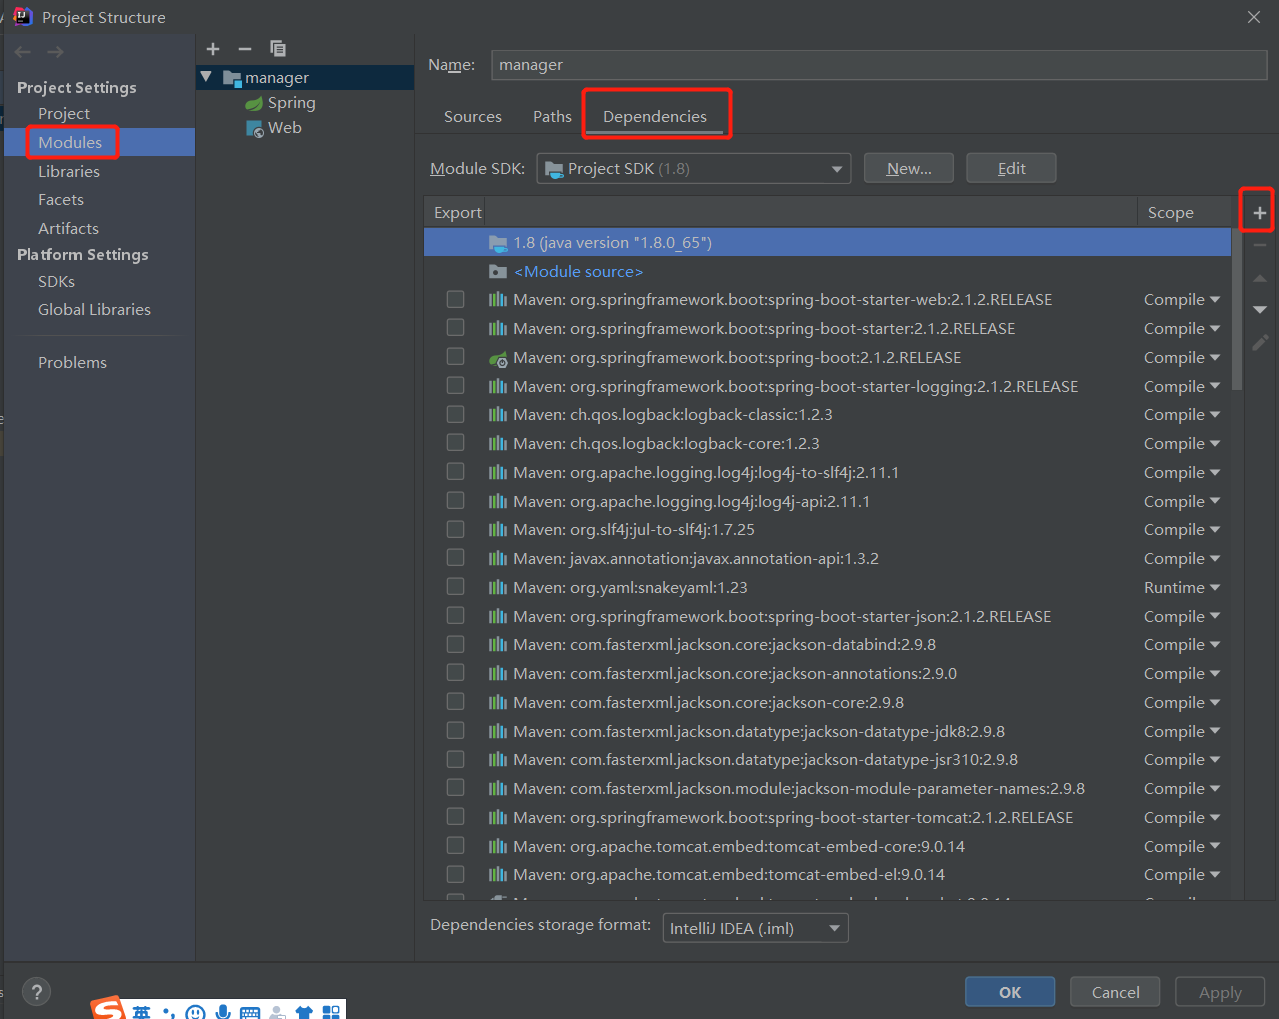Click the New... SDK button

[x=909, y=169]
